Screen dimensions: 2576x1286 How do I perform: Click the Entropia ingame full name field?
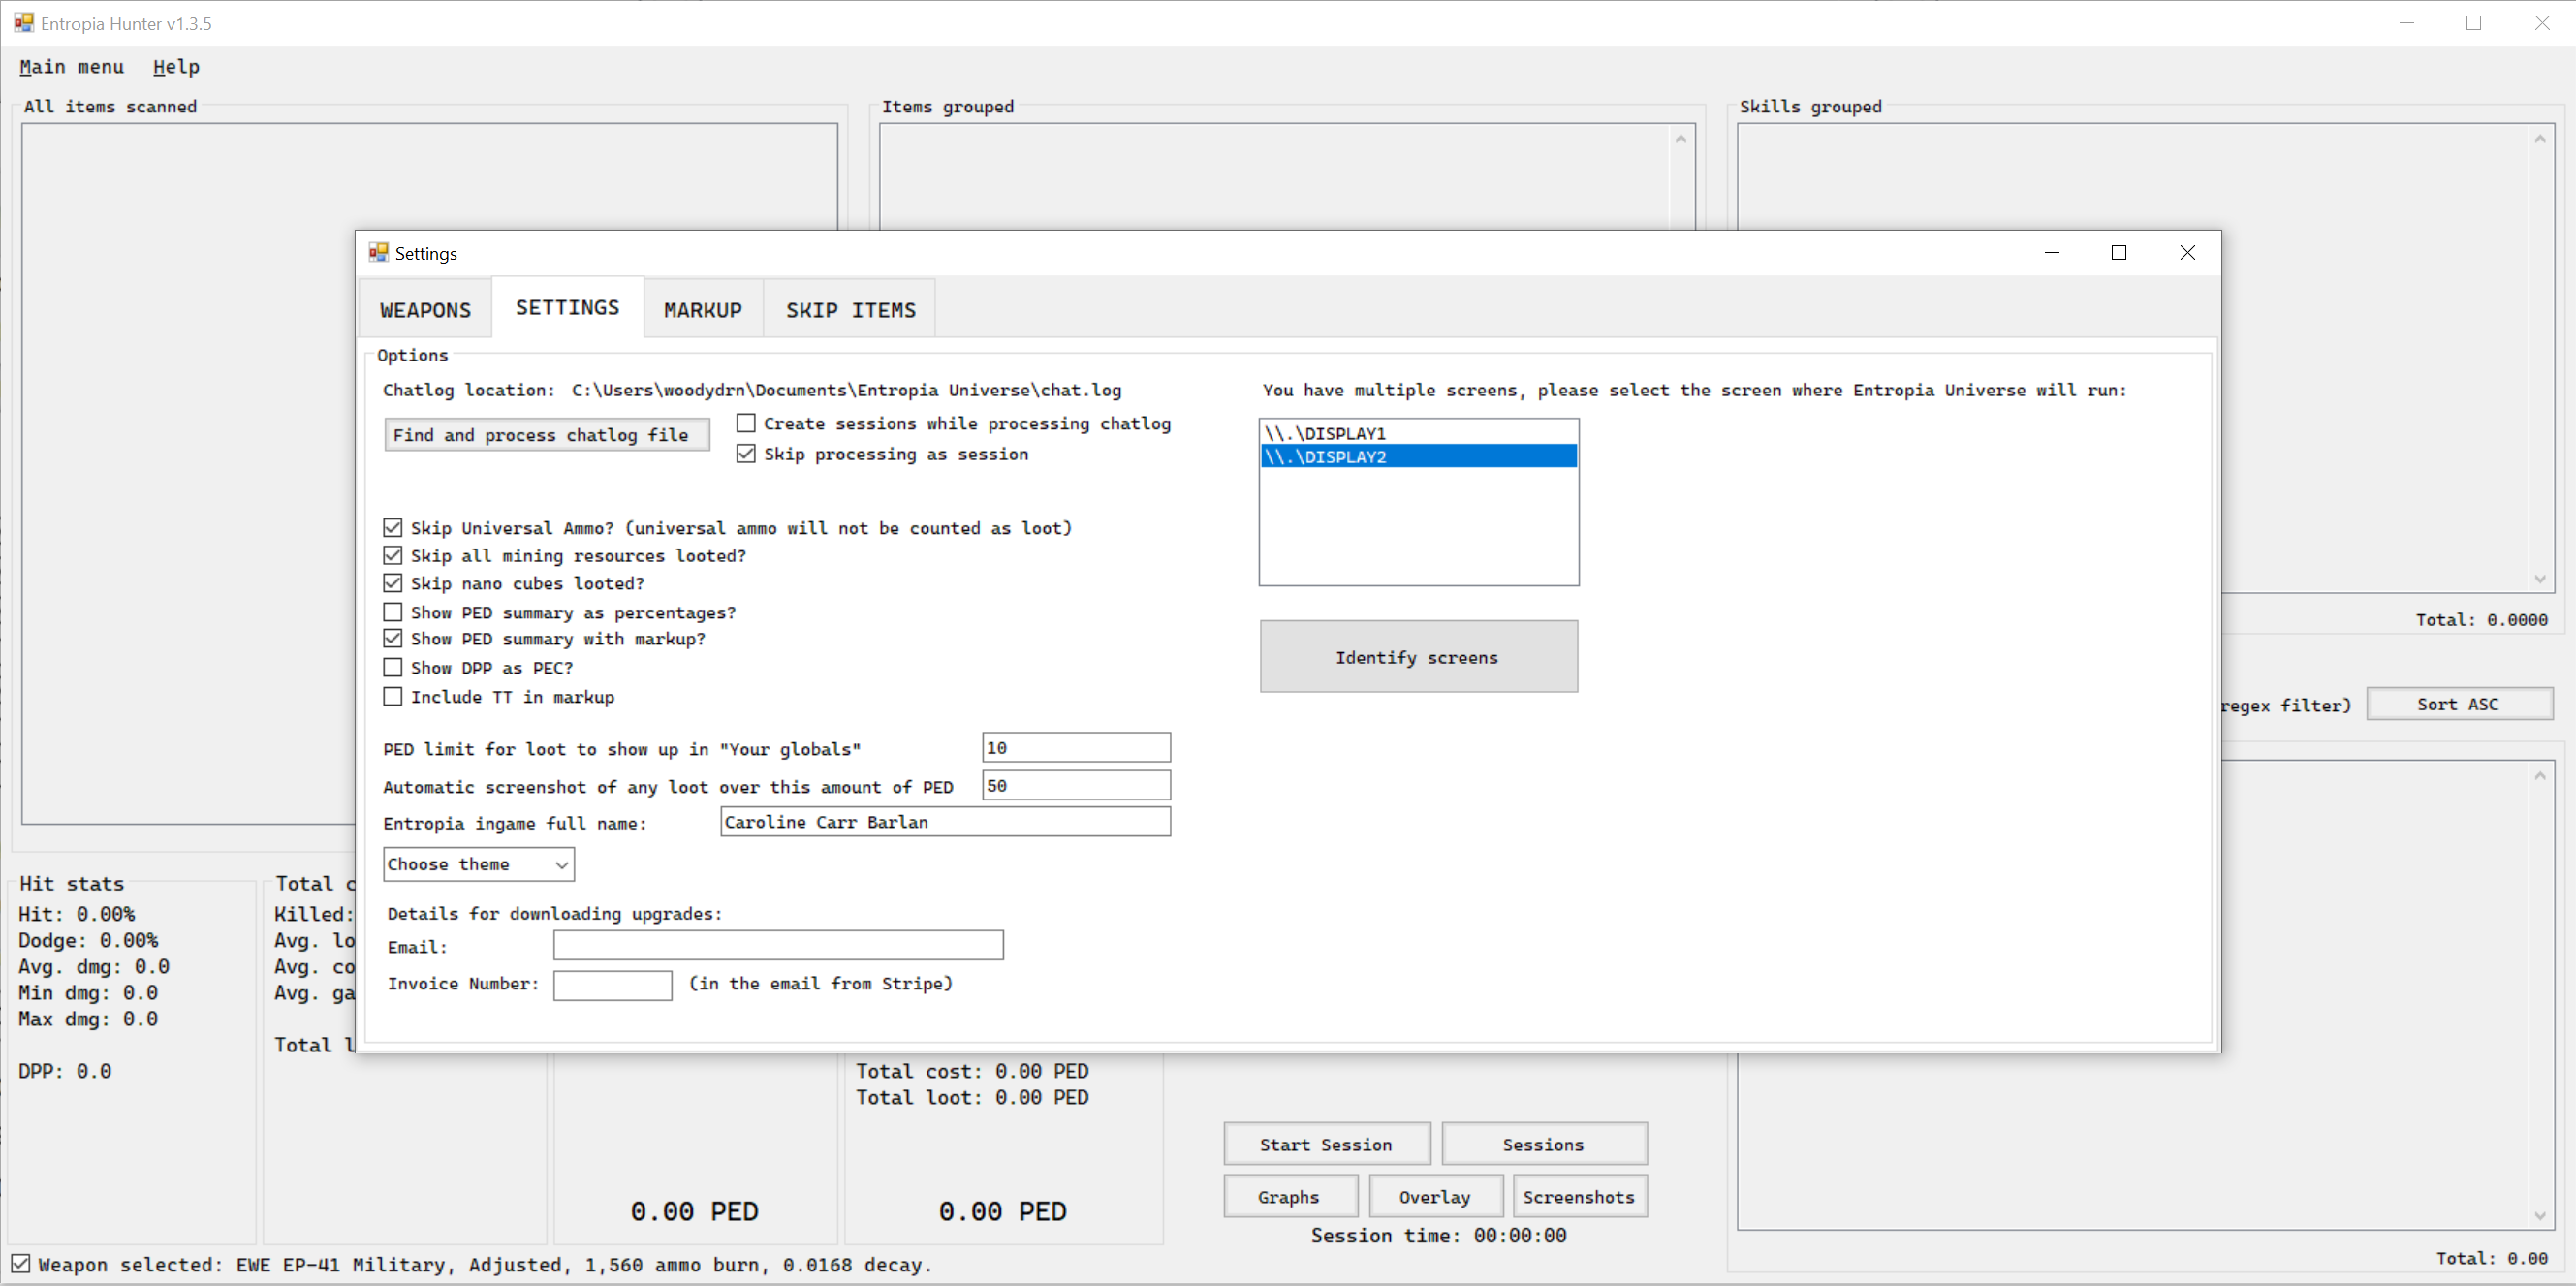(x=945, y=822)
